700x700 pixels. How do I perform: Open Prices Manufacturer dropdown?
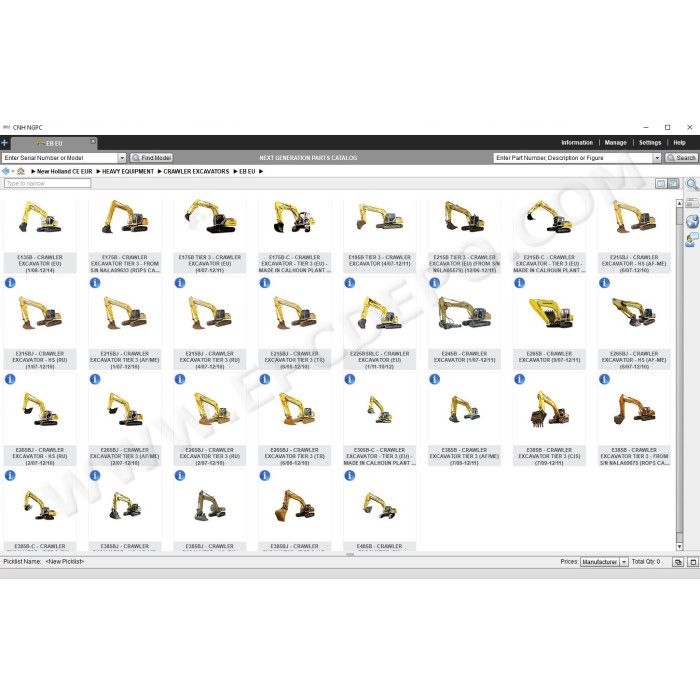[624, 562]
